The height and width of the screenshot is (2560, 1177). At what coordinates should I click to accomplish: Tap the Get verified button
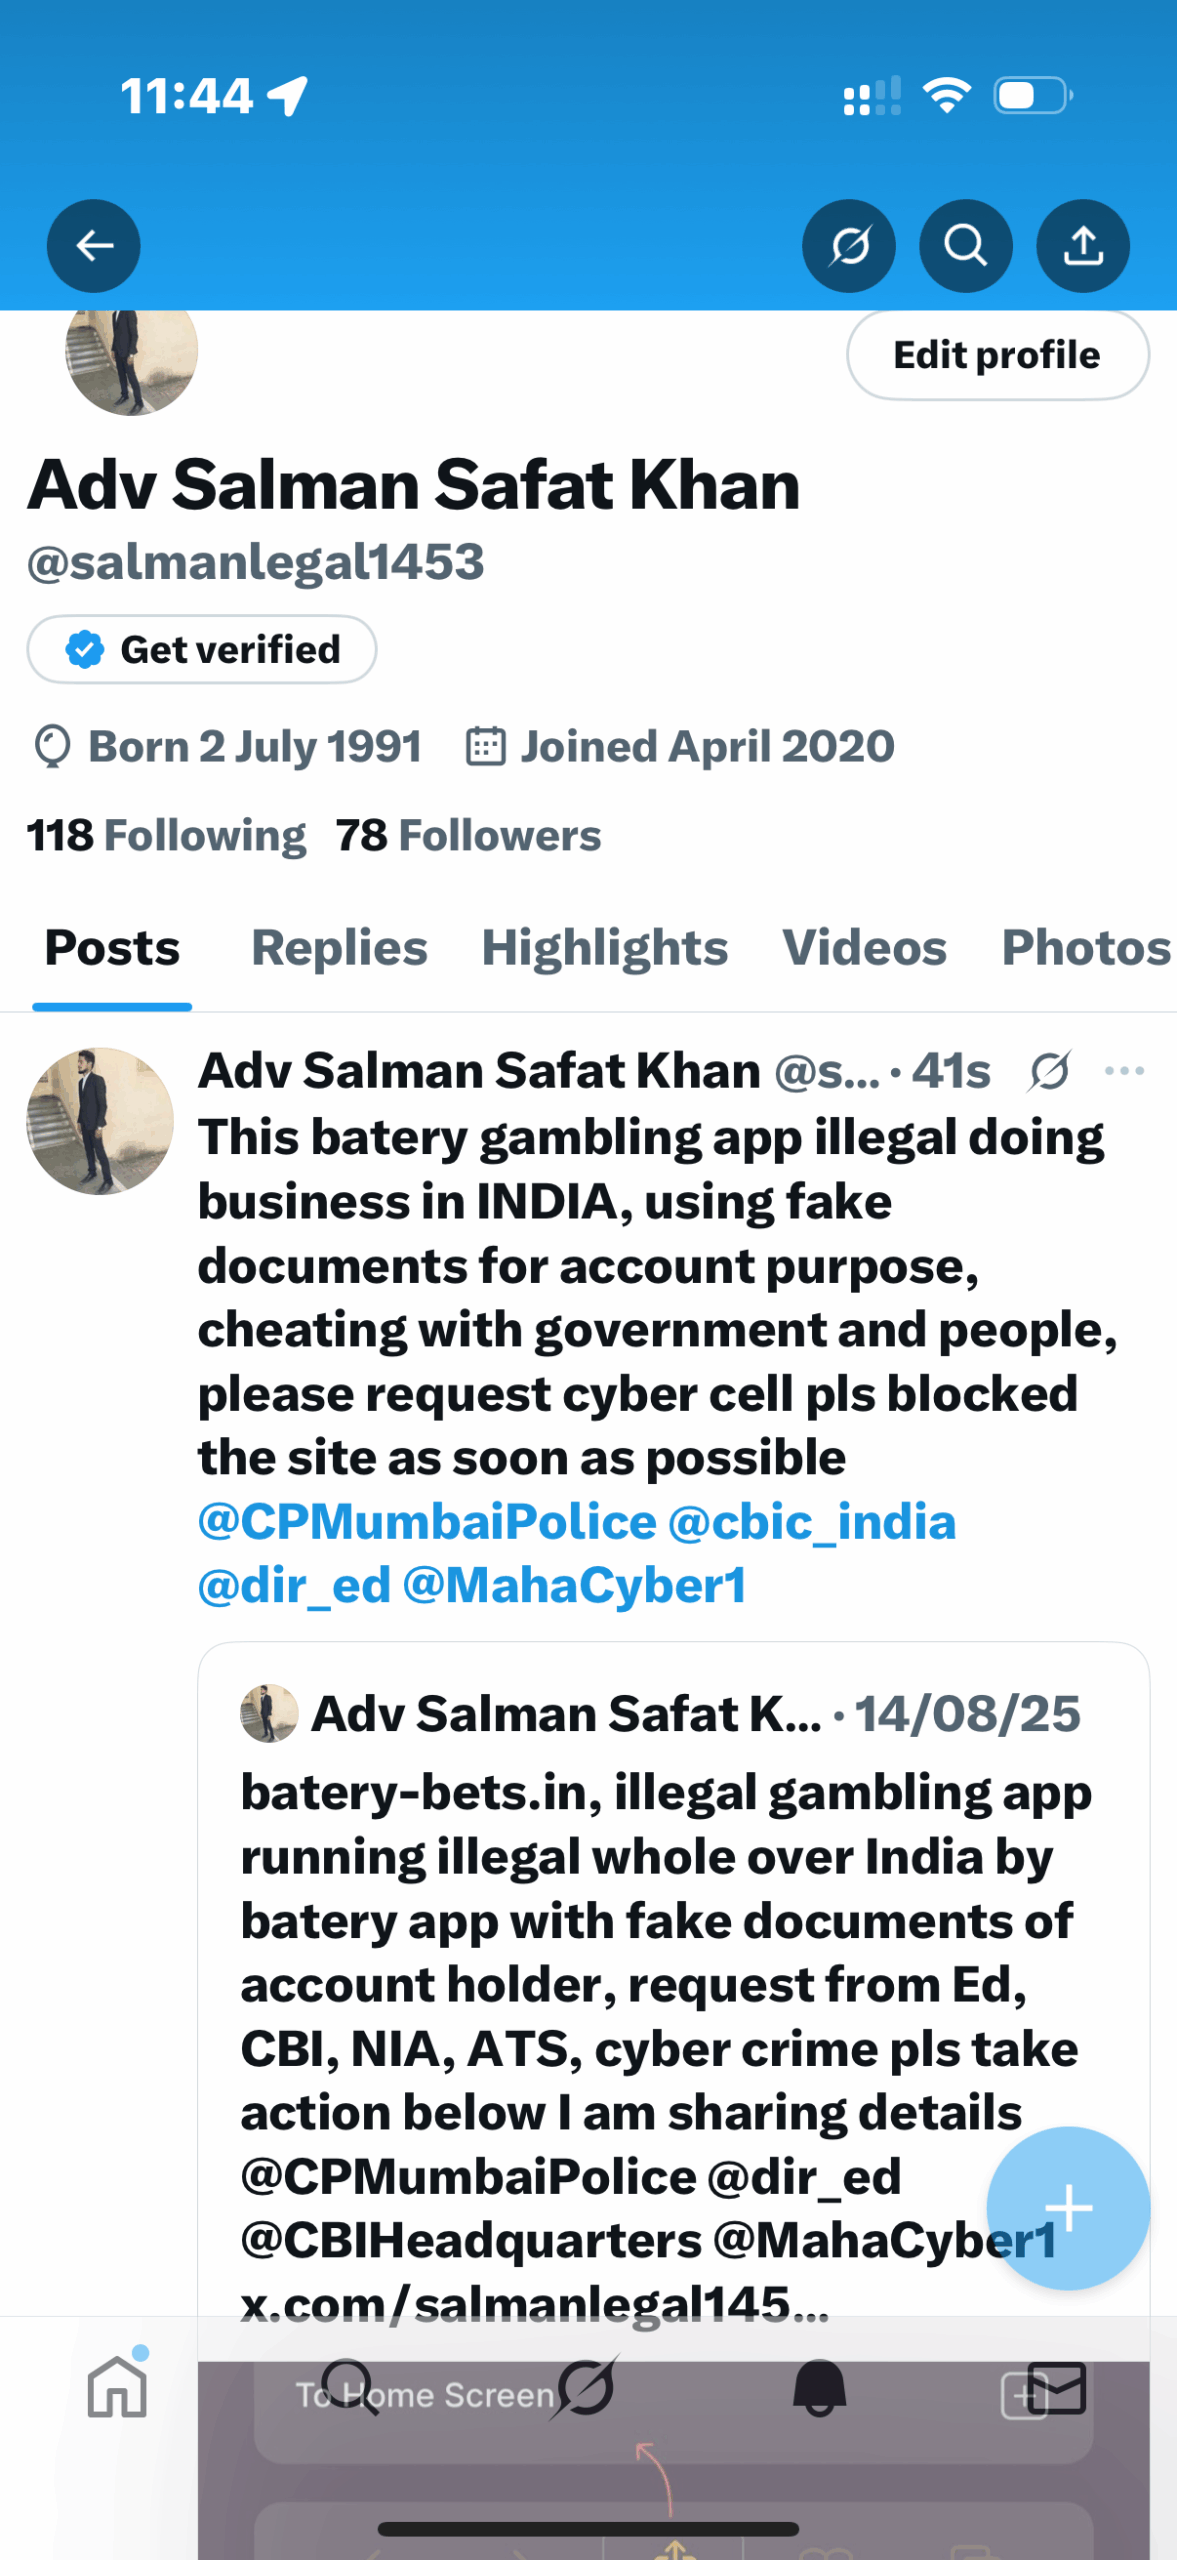click(x=202, y=650)
